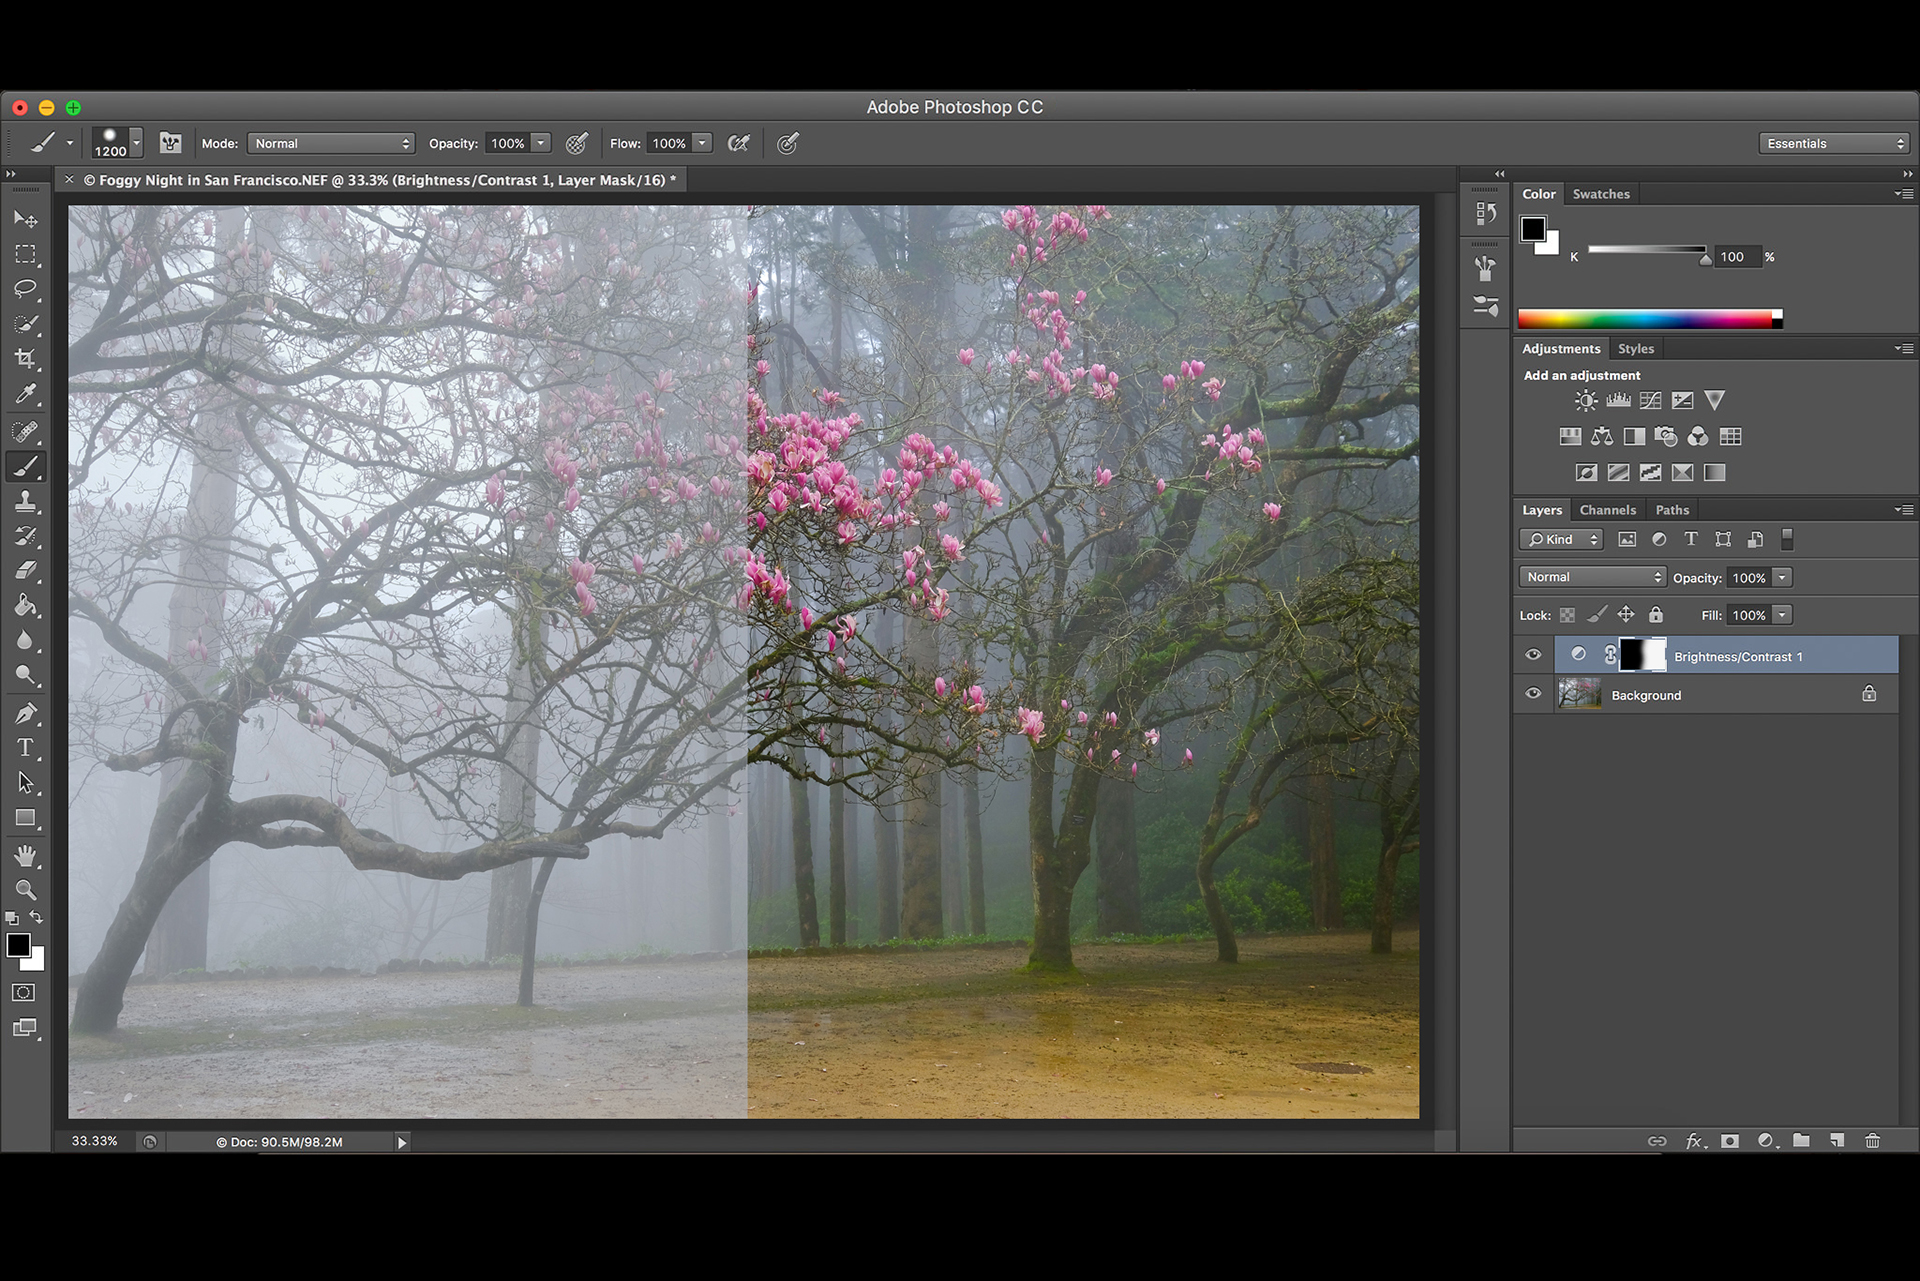Switch to the Channels tab

[1607, 510]
